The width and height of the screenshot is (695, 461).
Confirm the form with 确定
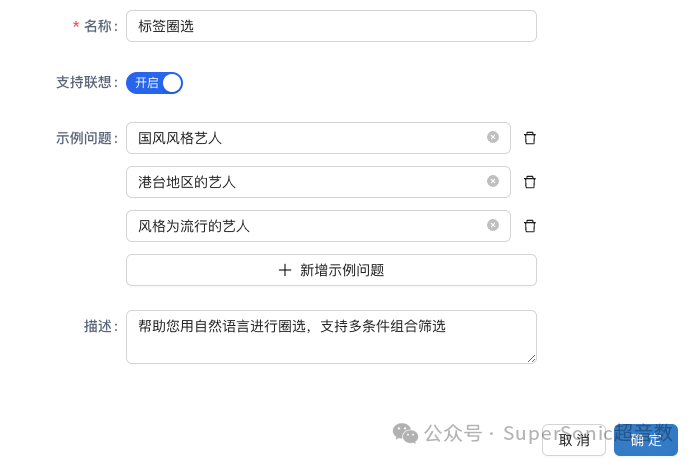point(645,440)
